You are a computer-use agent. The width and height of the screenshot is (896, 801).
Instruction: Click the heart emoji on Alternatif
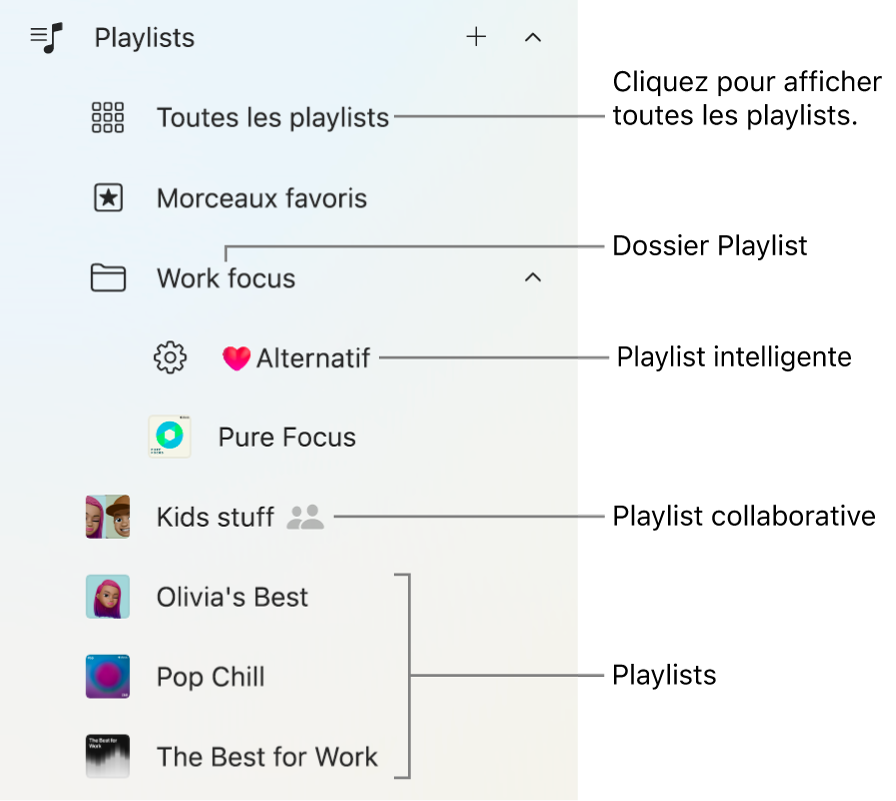(237, 357)
